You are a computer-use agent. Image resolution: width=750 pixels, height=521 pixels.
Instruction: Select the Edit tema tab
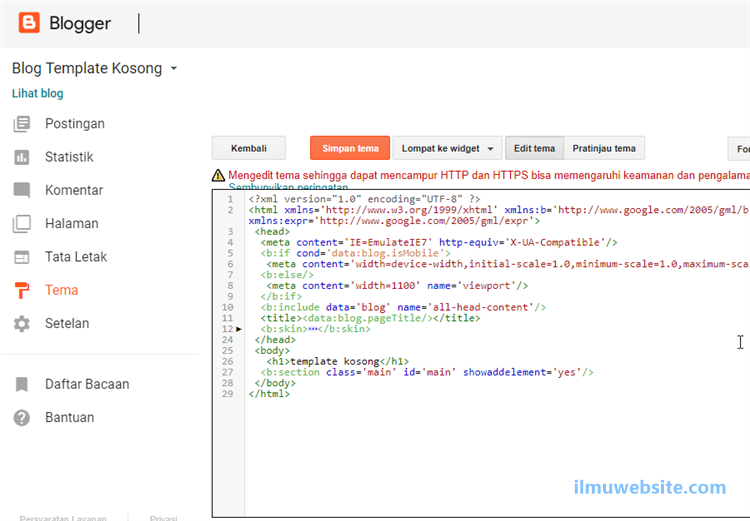tap(534, 149)
